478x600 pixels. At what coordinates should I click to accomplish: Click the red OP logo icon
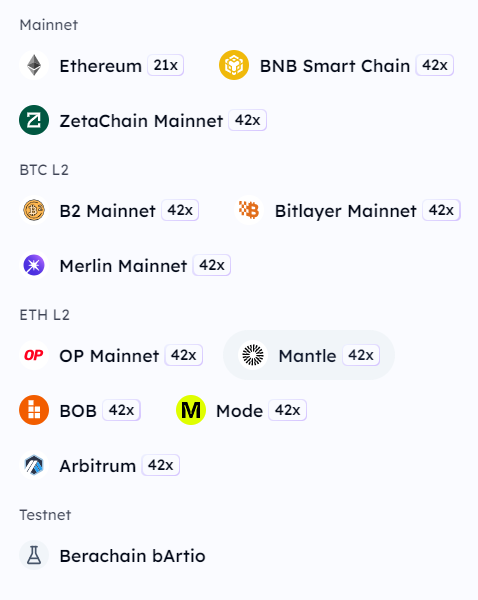click(x=34, y=355)
